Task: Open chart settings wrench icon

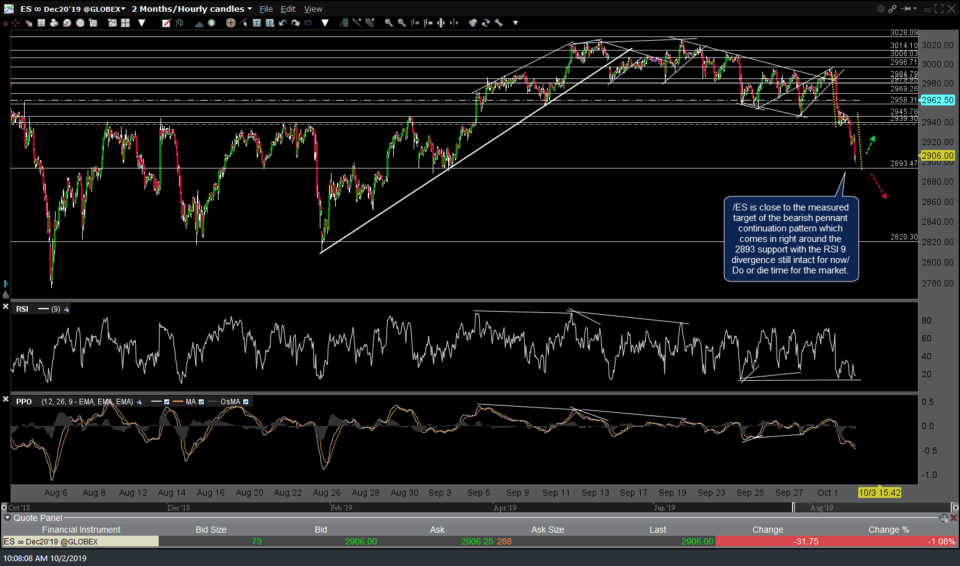Action: click(498, 23)
